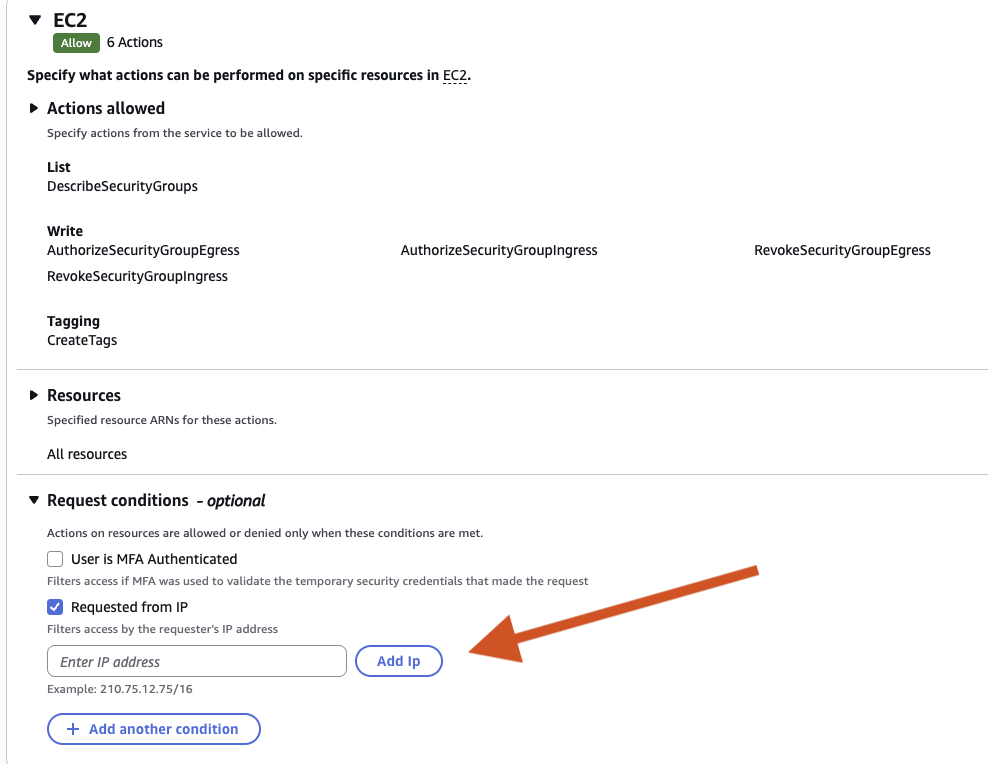The width and height of the screenshot is (988, 764).
Task: Click the CreateTags tagging action
Action: [x=82, y=340]
